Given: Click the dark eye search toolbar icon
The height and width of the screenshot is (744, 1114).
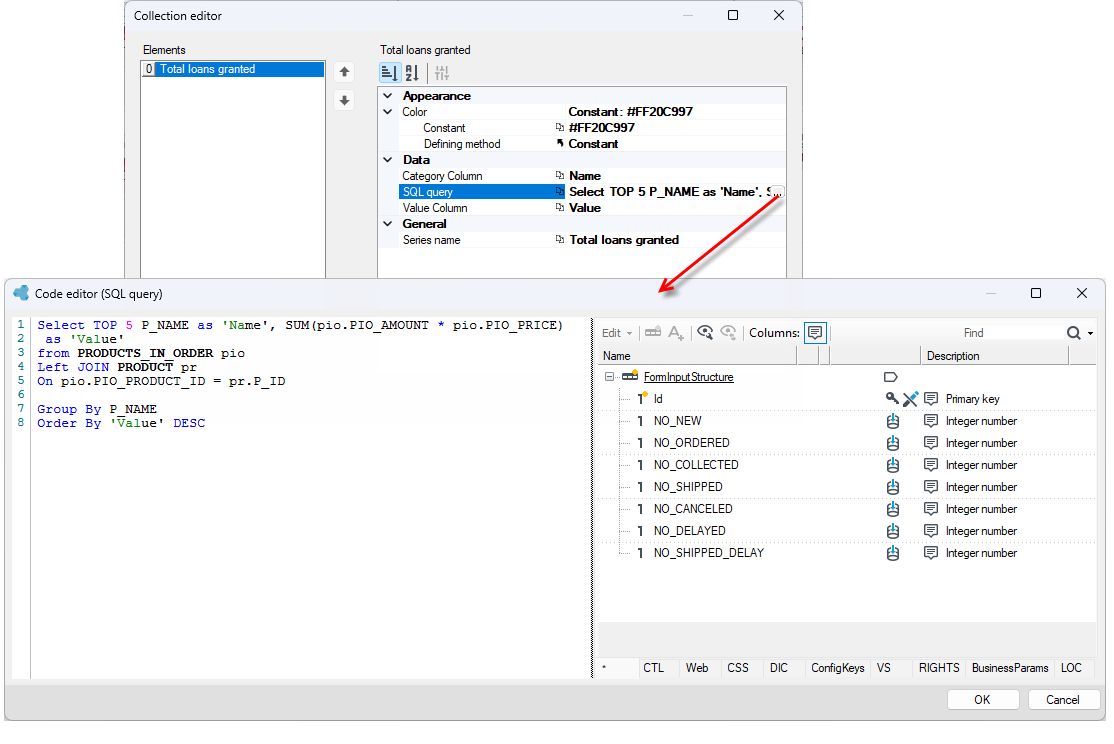Looking at the screenshot, I should (705, 333).
